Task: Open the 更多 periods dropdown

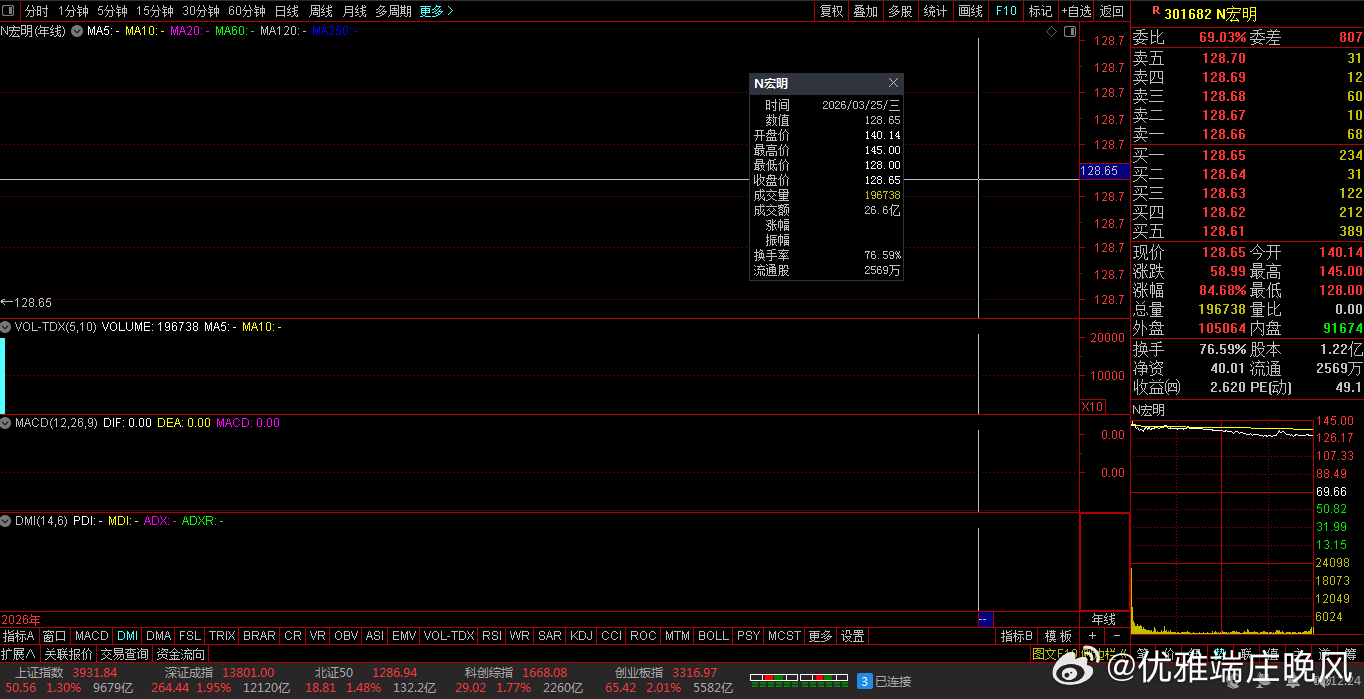Action: (x=436, y=11)
